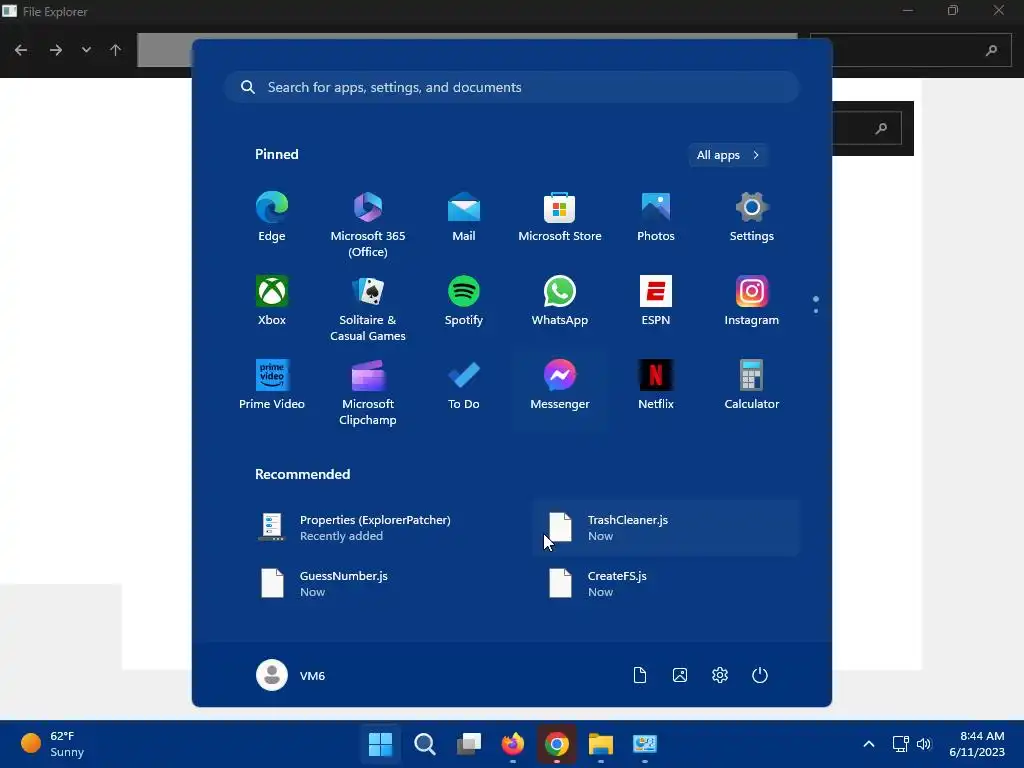The image size is (1024, 768).
Task: Open recommended file TrashCleaner.js
Action: click(x=666, y=528)
